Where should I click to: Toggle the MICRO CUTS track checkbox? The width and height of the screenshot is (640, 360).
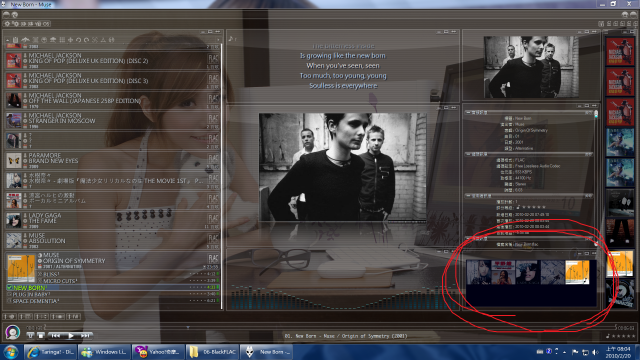coord(40,281)
